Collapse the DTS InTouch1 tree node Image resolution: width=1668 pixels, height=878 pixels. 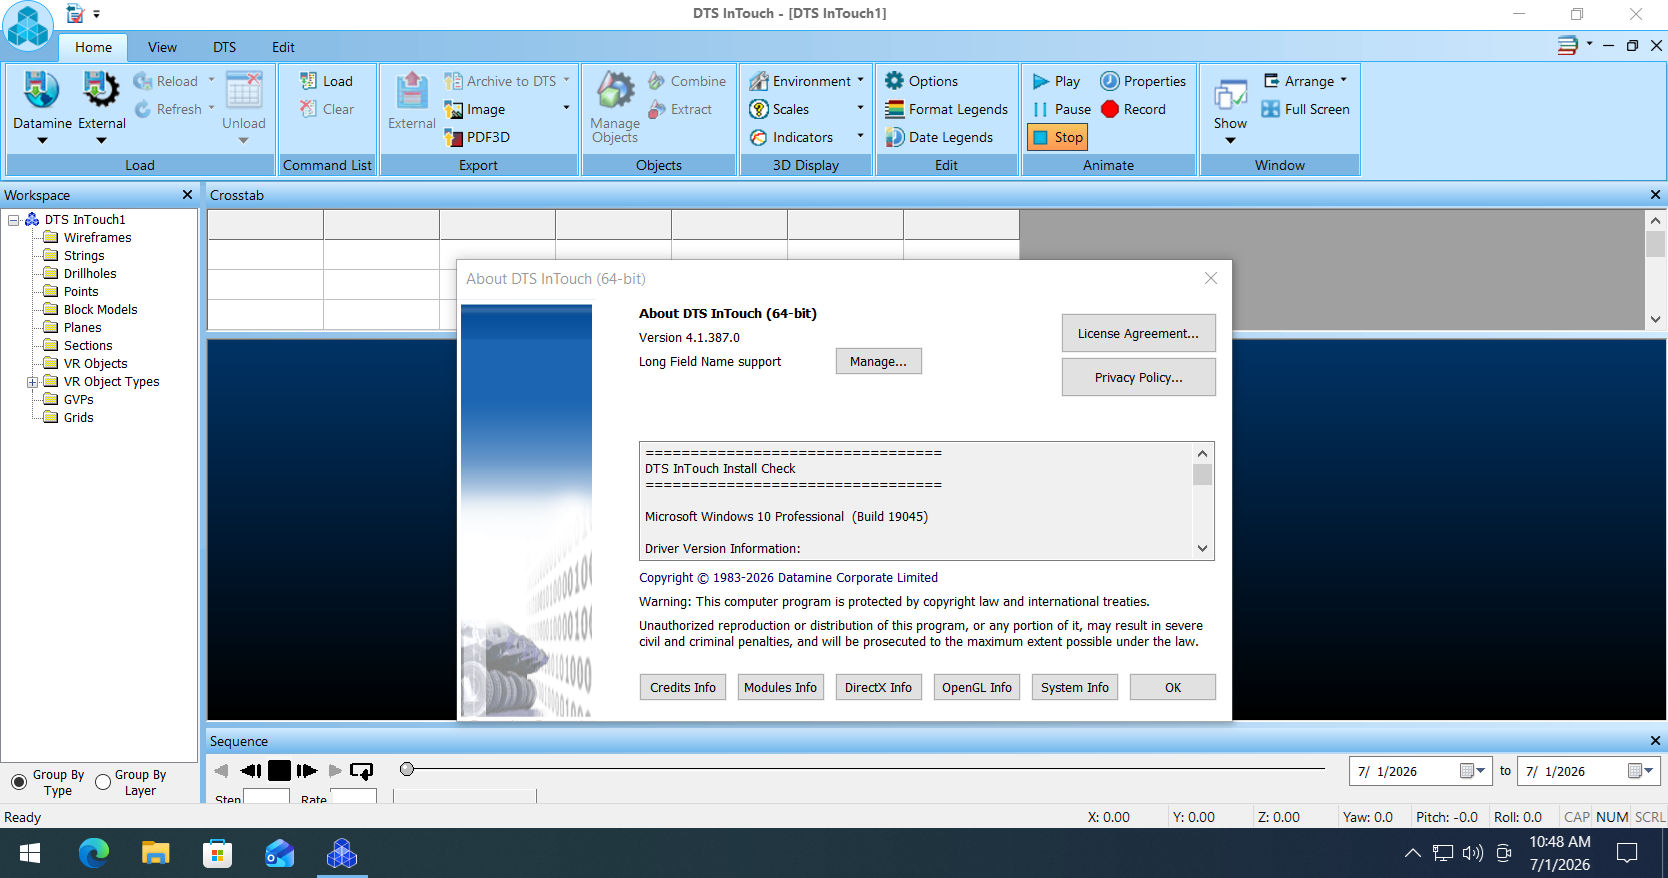(14, 220)
